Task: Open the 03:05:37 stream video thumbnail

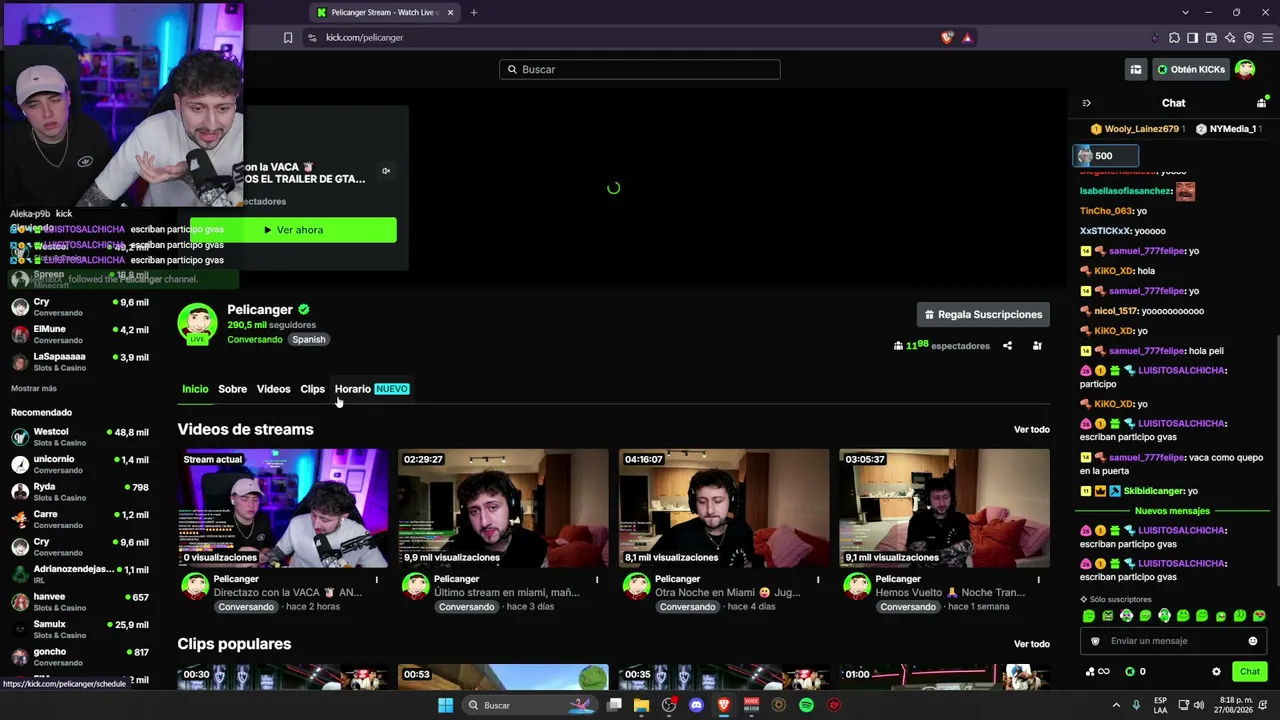Action: (x=944, y=508)
